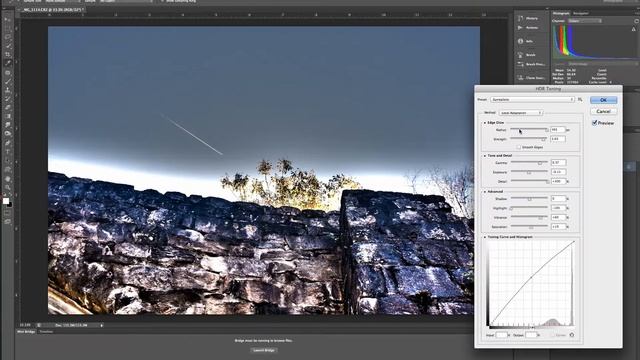640x360 pixels.
Task: Switch to the Histogram tab
Action: tap(561, 13)
